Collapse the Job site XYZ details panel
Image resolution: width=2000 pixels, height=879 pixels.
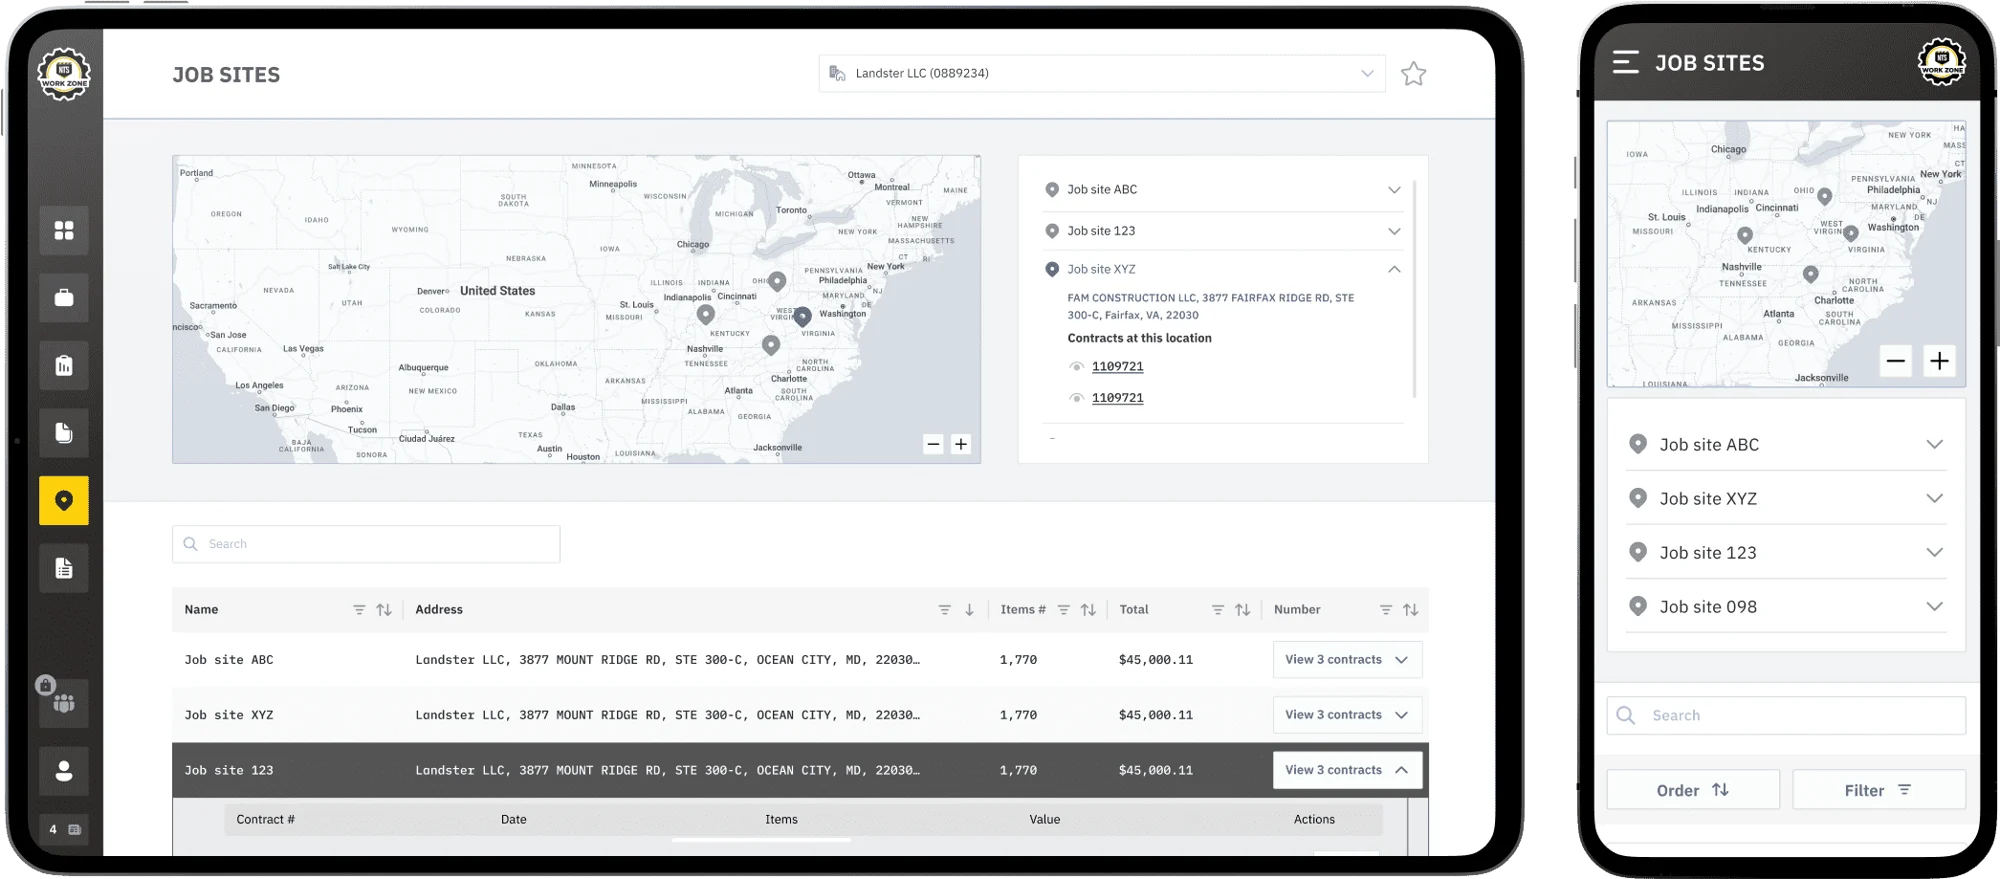[1394, 269]
